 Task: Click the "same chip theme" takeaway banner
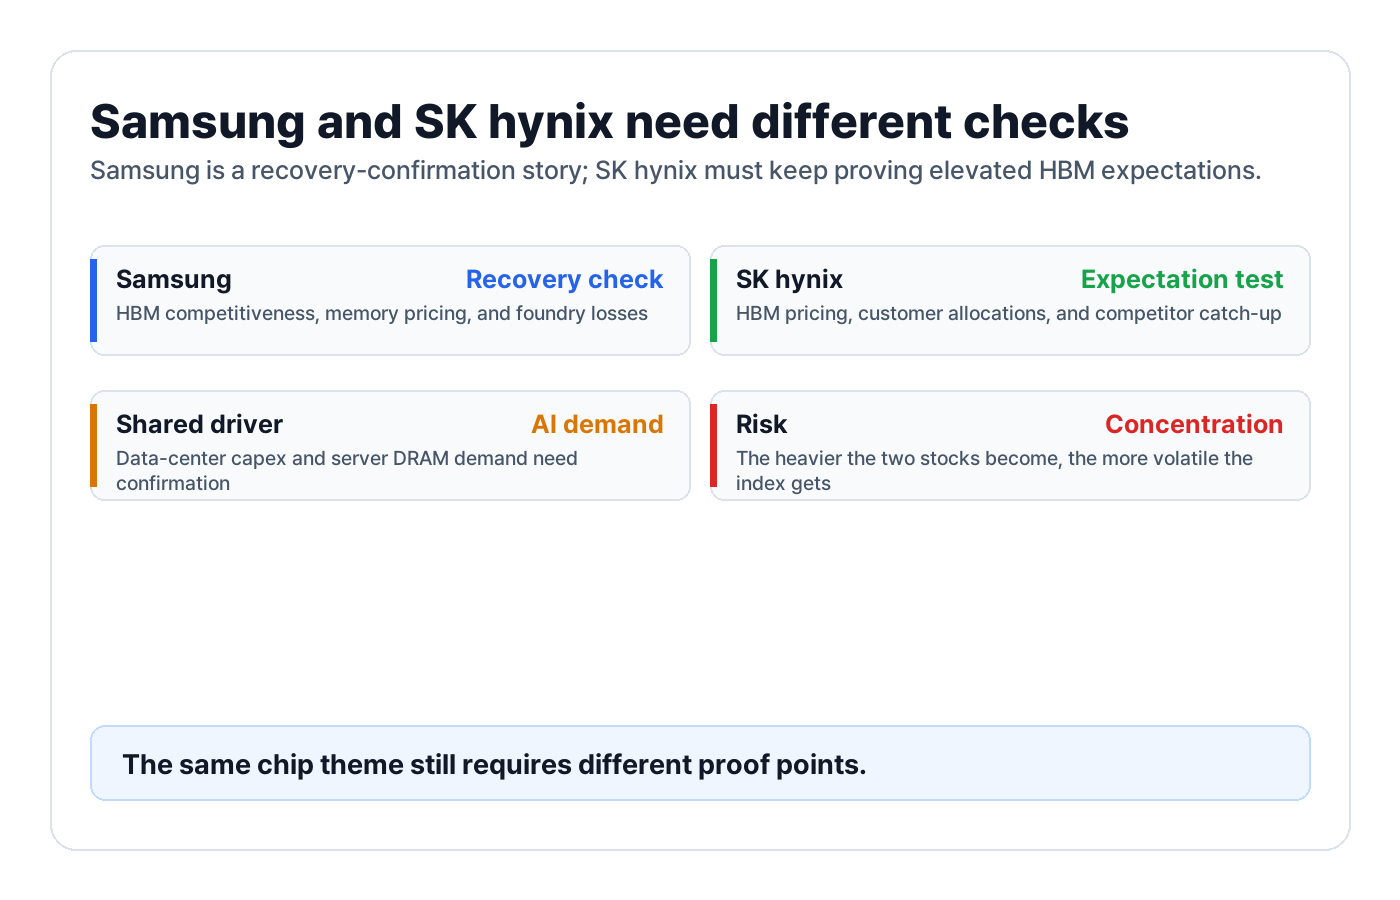point(700,763)
